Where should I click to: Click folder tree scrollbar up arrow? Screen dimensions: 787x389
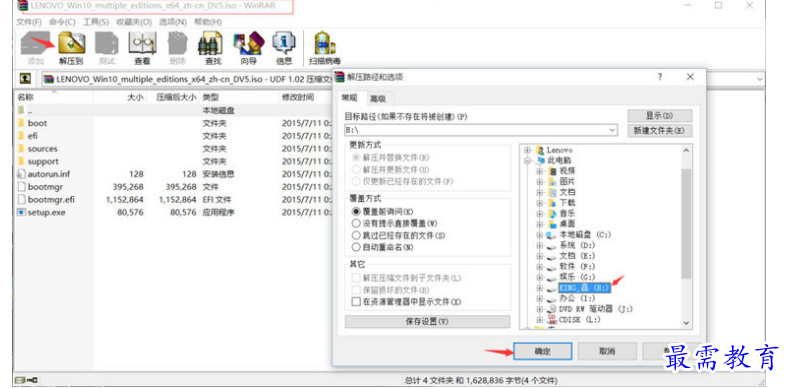point(686,150)
